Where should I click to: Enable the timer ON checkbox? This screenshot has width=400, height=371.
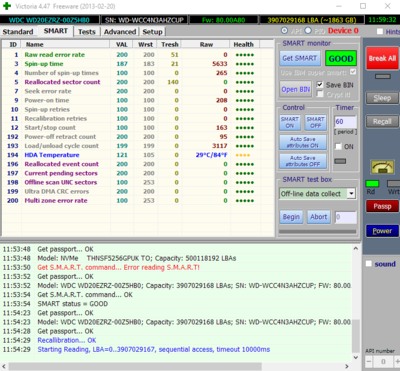(338, 146)
